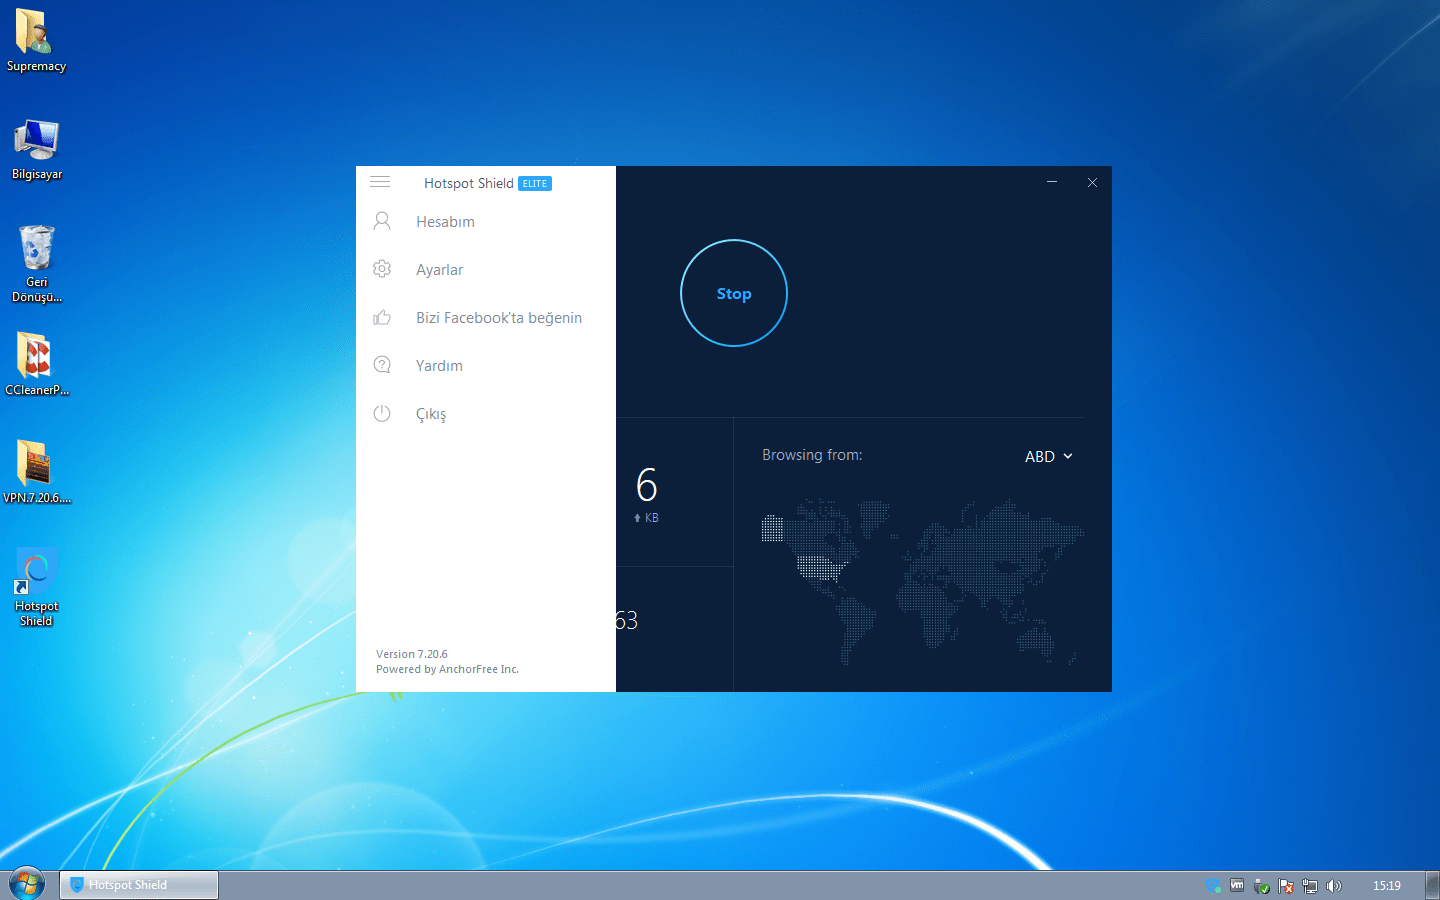Collapse the hamburger menu in Hotspot Shield
This screenshot has width=1440, height=900.
(x=380, y=182)
